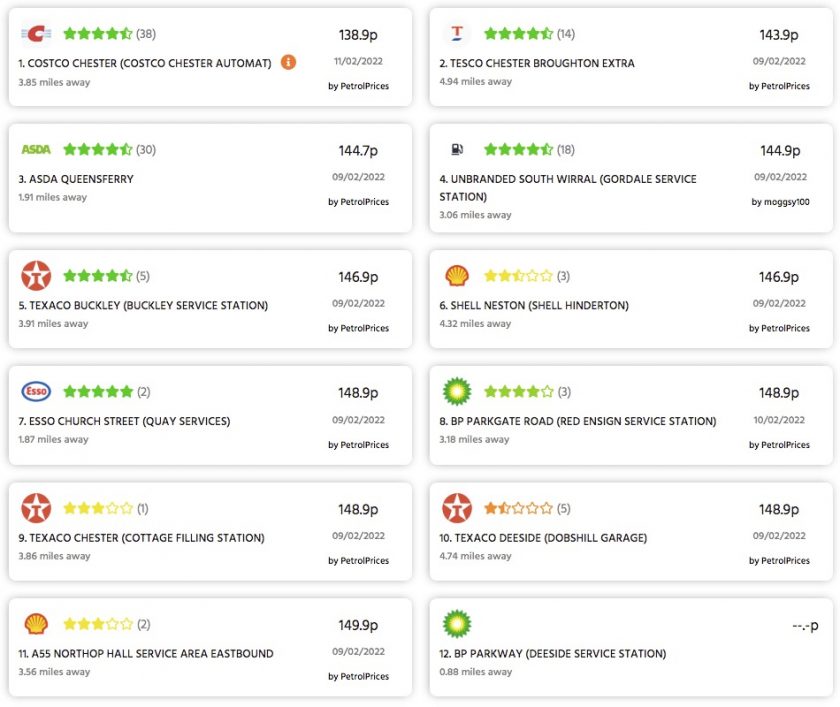Click '0.88 miles away' under BP Parkway

476,672
